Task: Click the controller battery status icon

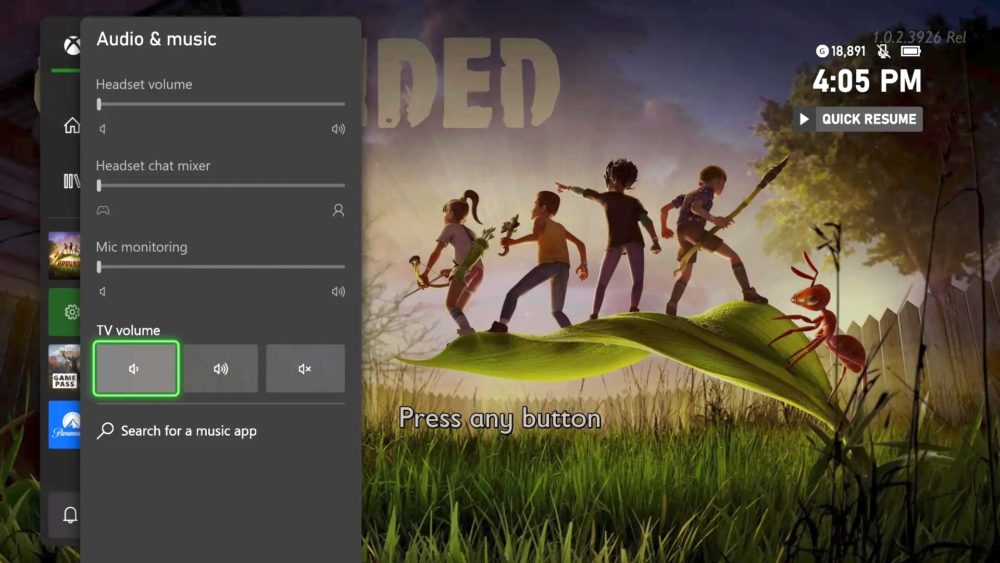Action: 910,51
